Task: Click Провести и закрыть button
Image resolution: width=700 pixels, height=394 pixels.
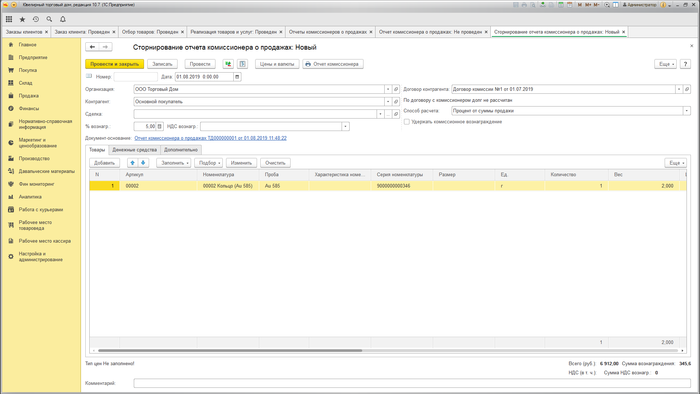Action: (x=114, y=64)
